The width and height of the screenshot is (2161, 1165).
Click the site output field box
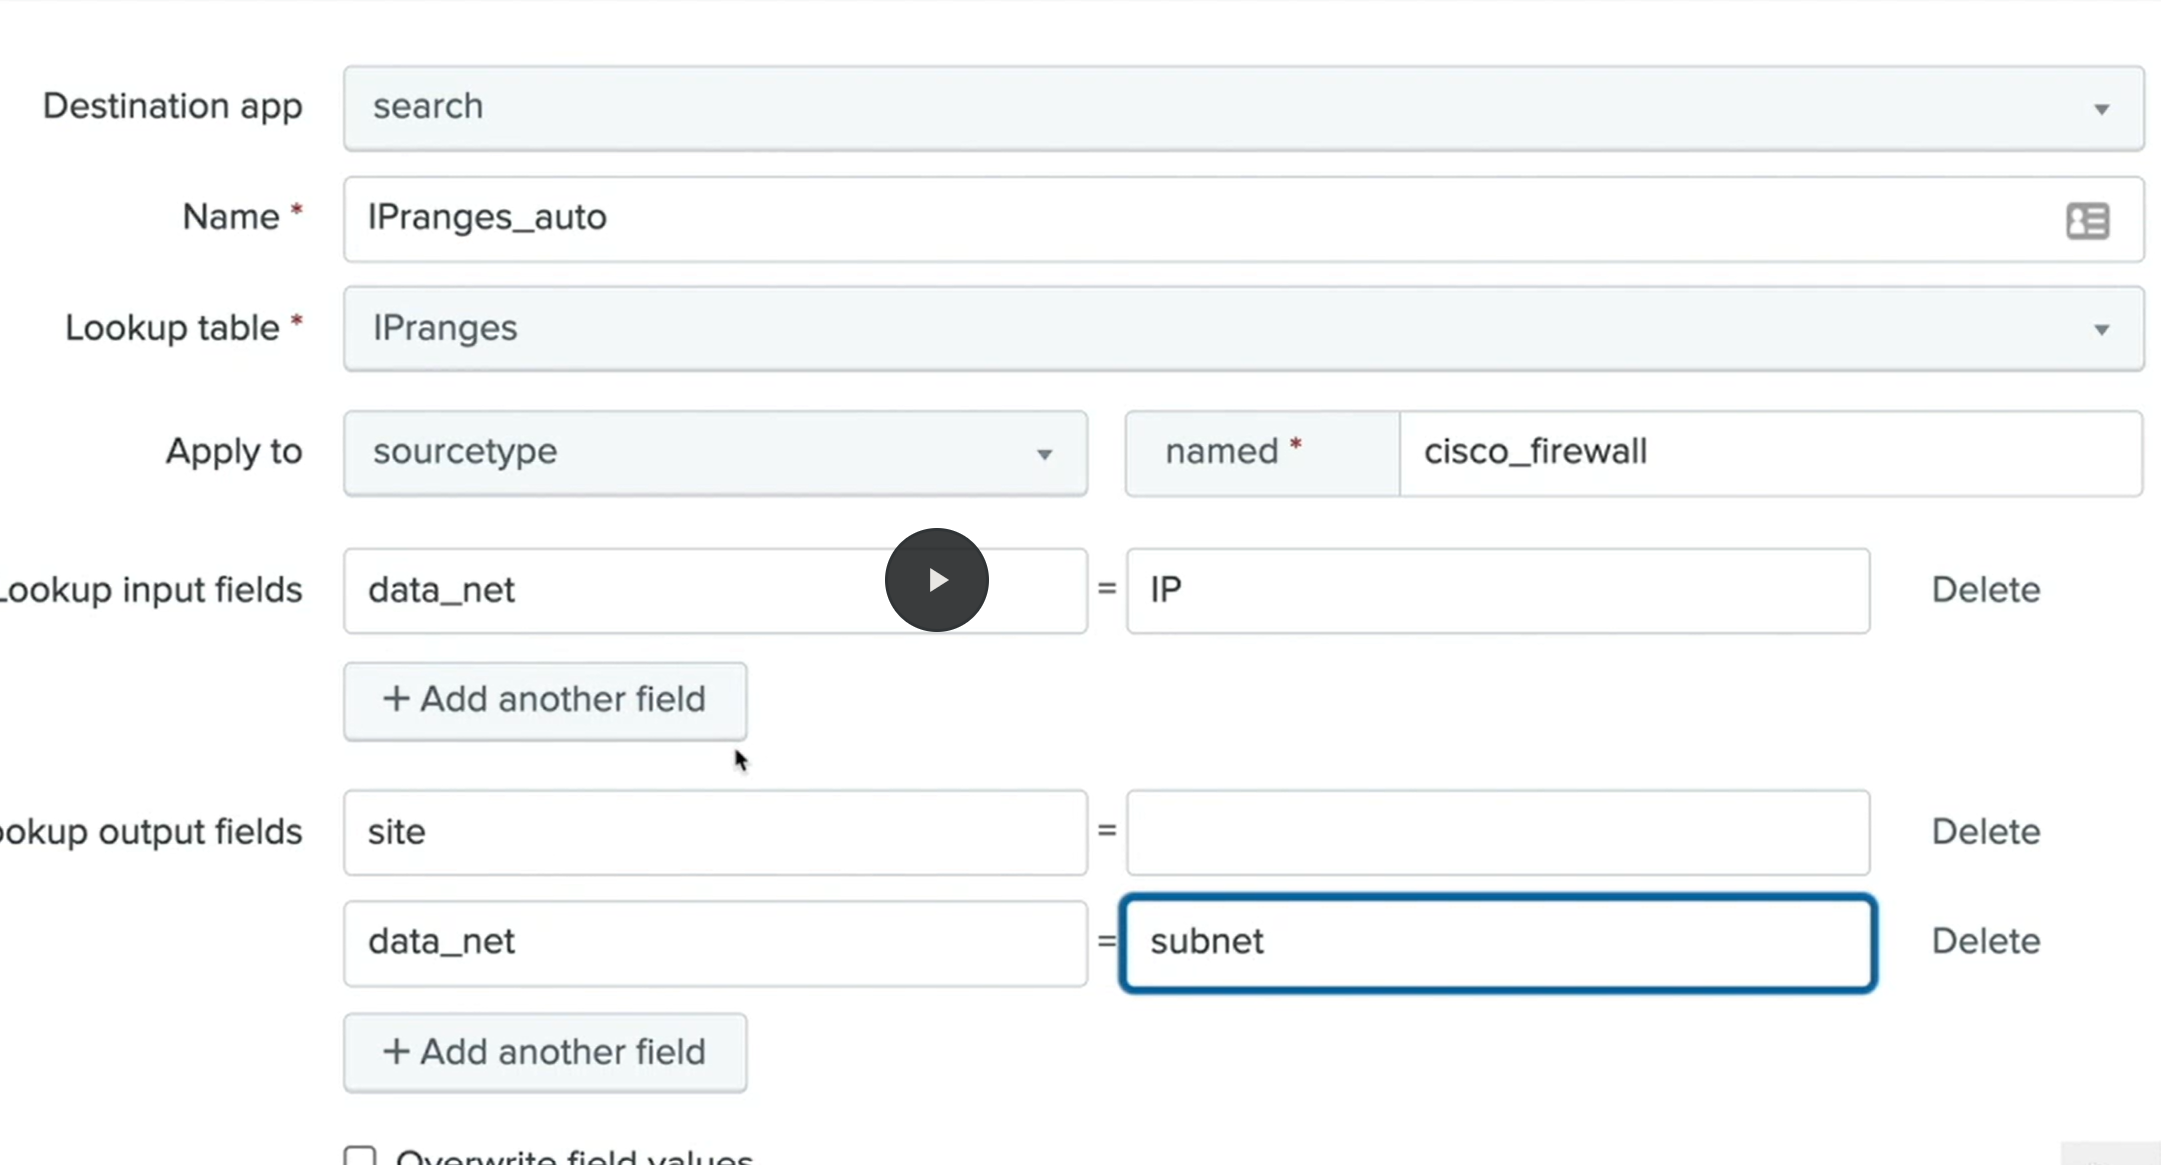tap(714, 832)
